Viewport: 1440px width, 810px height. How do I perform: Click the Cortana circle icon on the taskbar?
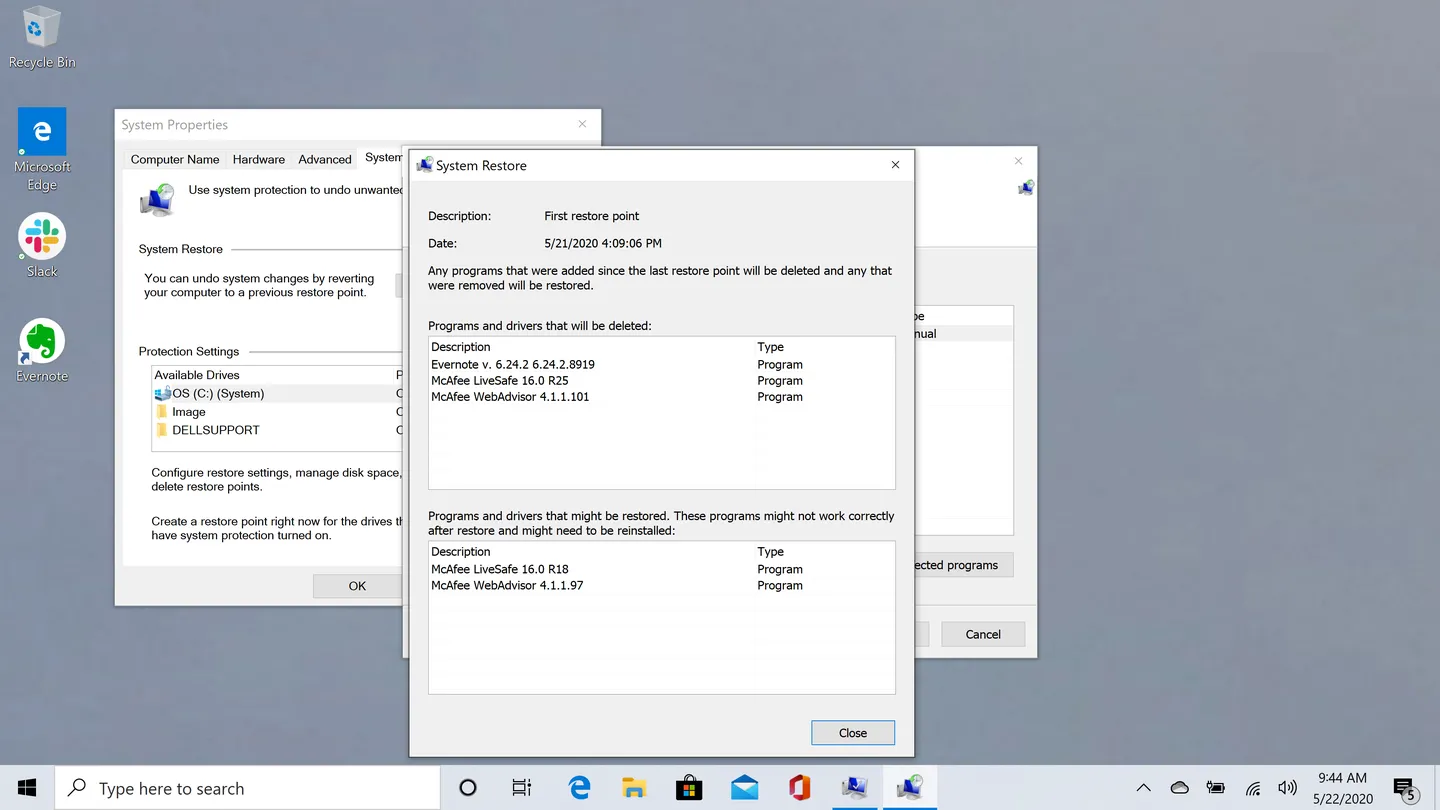pyautogui.click(x=467, y=788)
